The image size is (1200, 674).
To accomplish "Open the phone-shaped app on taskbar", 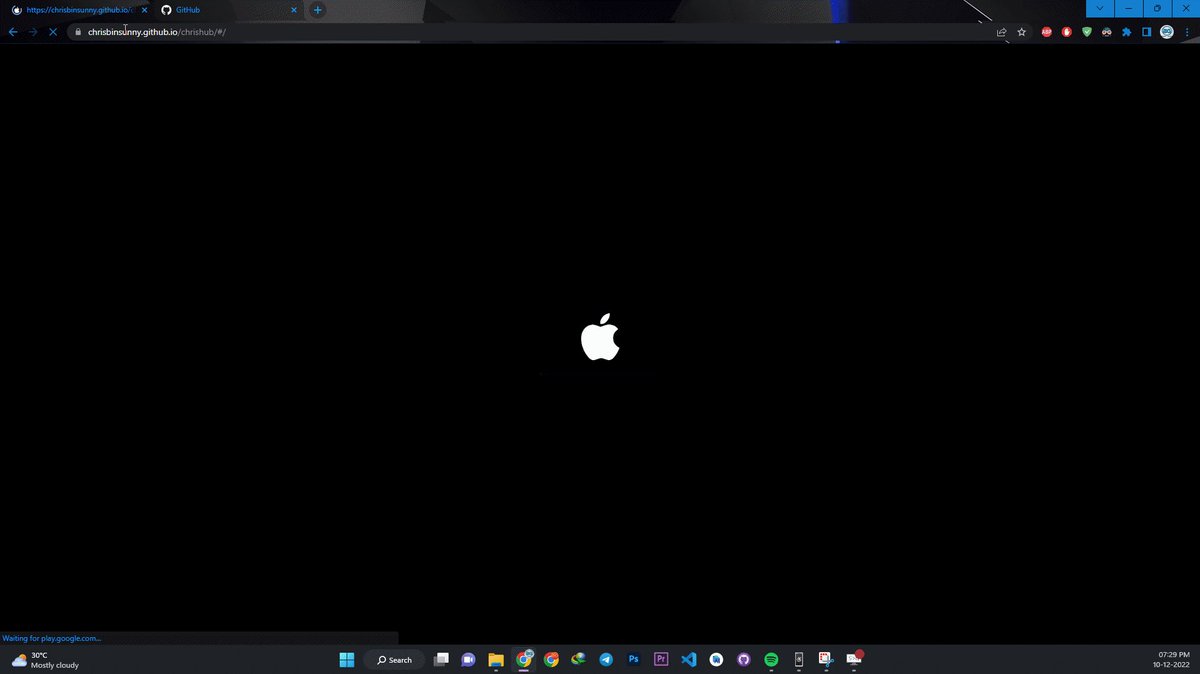I will pos(798,660).
